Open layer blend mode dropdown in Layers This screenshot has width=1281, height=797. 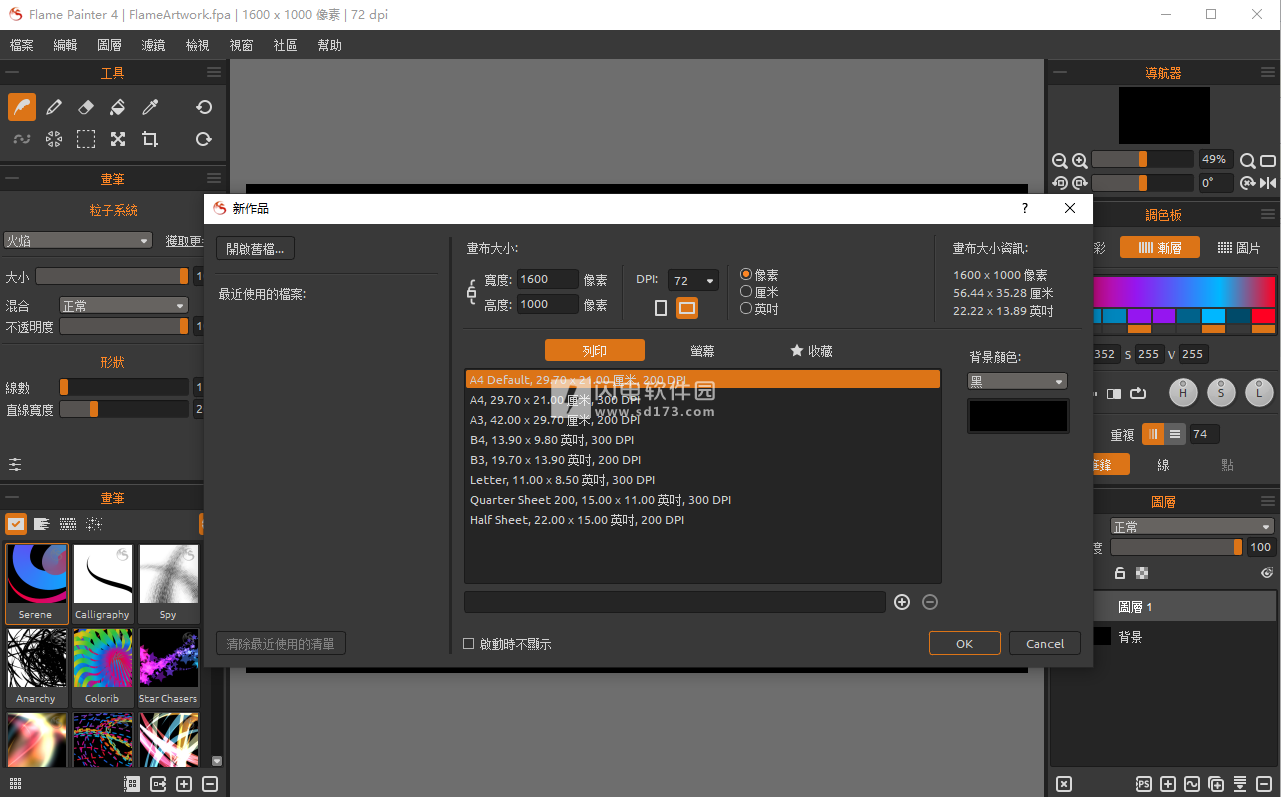pyautogui.click(x=1191, y=526)
